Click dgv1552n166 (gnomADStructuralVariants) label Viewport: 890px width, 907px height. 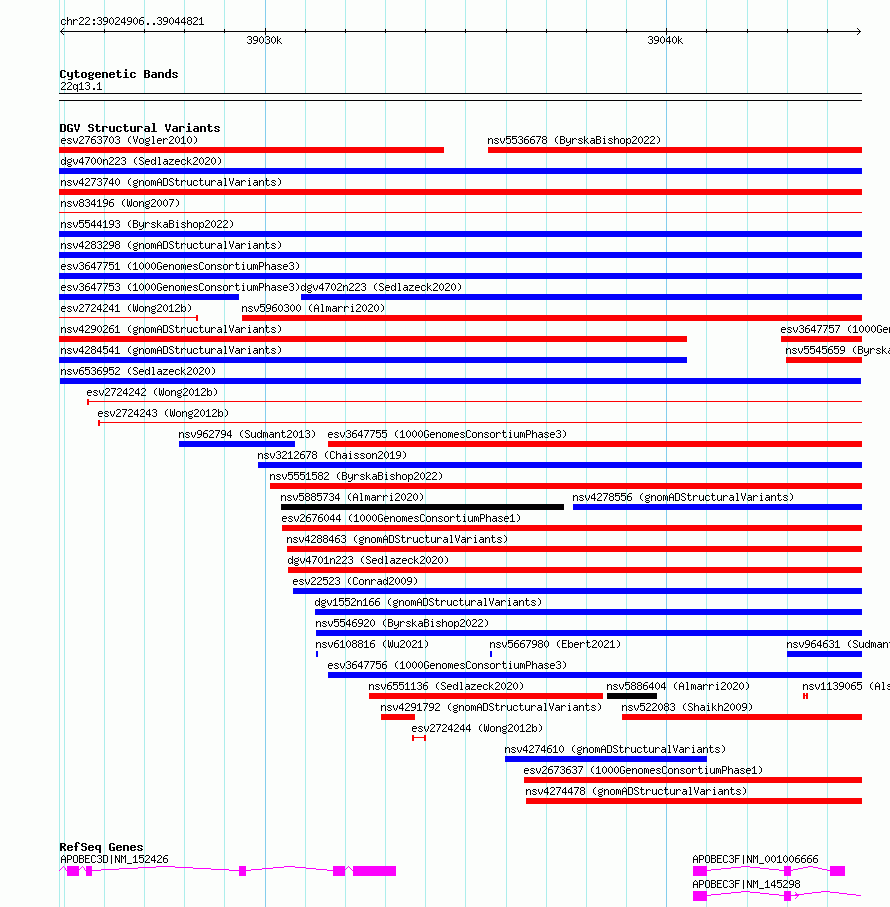point(429,602)
